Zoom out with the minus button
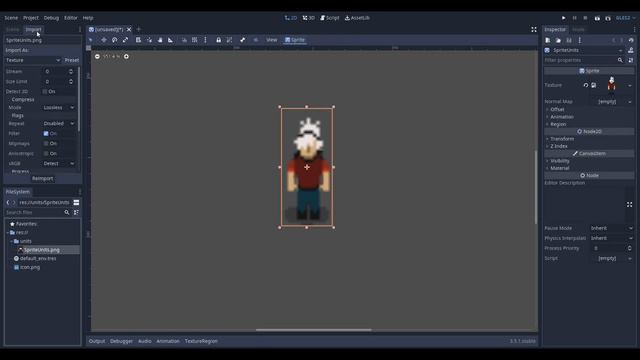640x360 pixels. point(97,56)
